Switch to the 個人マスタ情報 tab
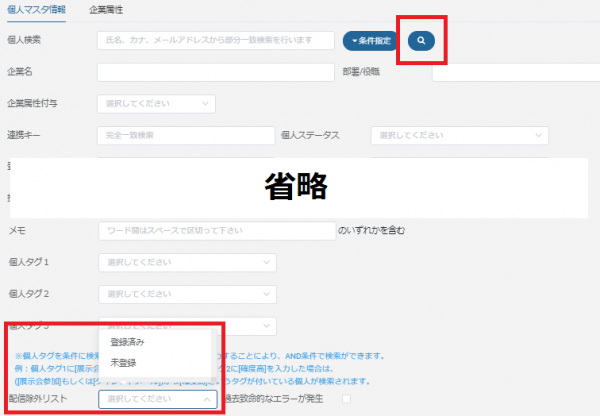Viewport: 600px width, 416px height. 36,10
